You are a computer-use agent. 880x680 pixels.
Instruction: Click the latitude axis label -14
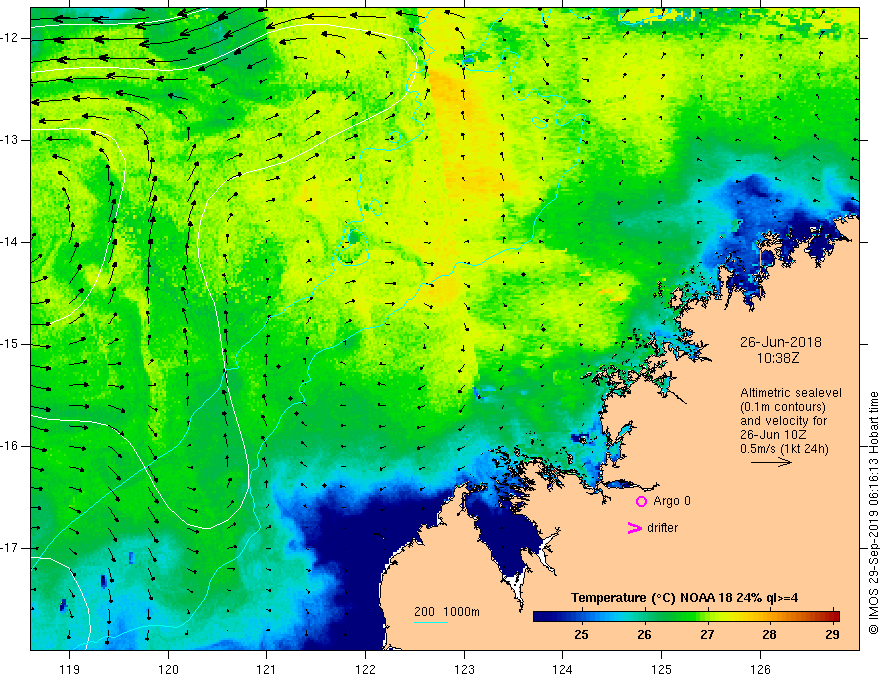coord(11,242)
